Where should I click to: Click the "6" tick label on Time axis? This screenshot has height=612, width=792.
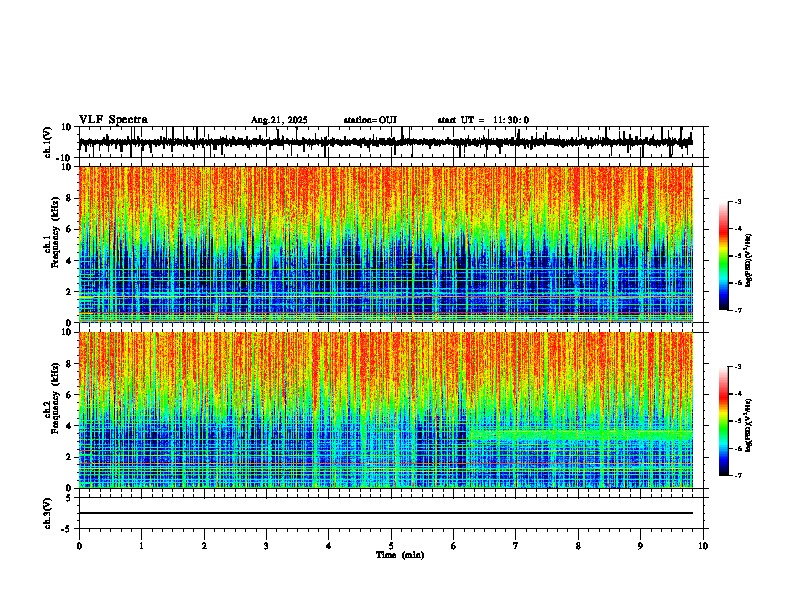coord(453,546)
